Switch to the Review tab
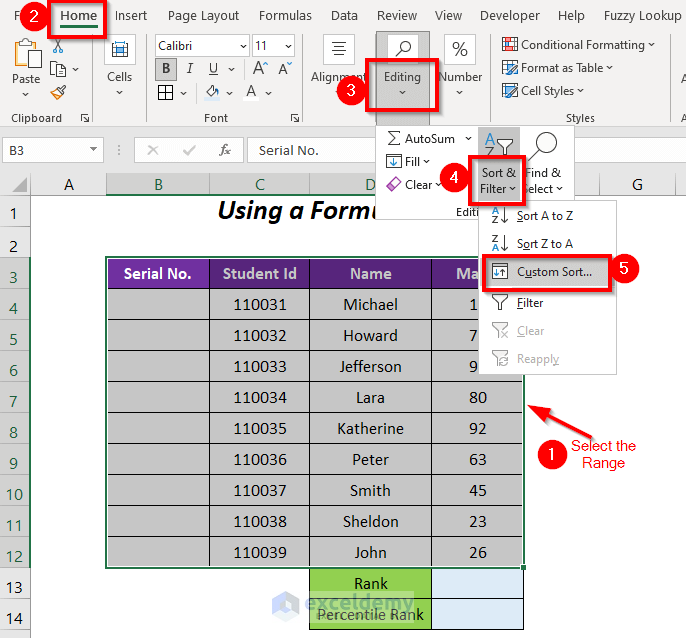686x638 pixels. 397,16
